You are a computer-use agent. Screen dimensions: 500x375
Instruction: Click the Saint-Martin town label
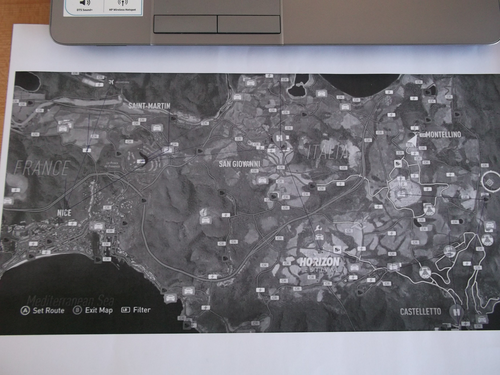pyautogui.click(x=150, y=106)
